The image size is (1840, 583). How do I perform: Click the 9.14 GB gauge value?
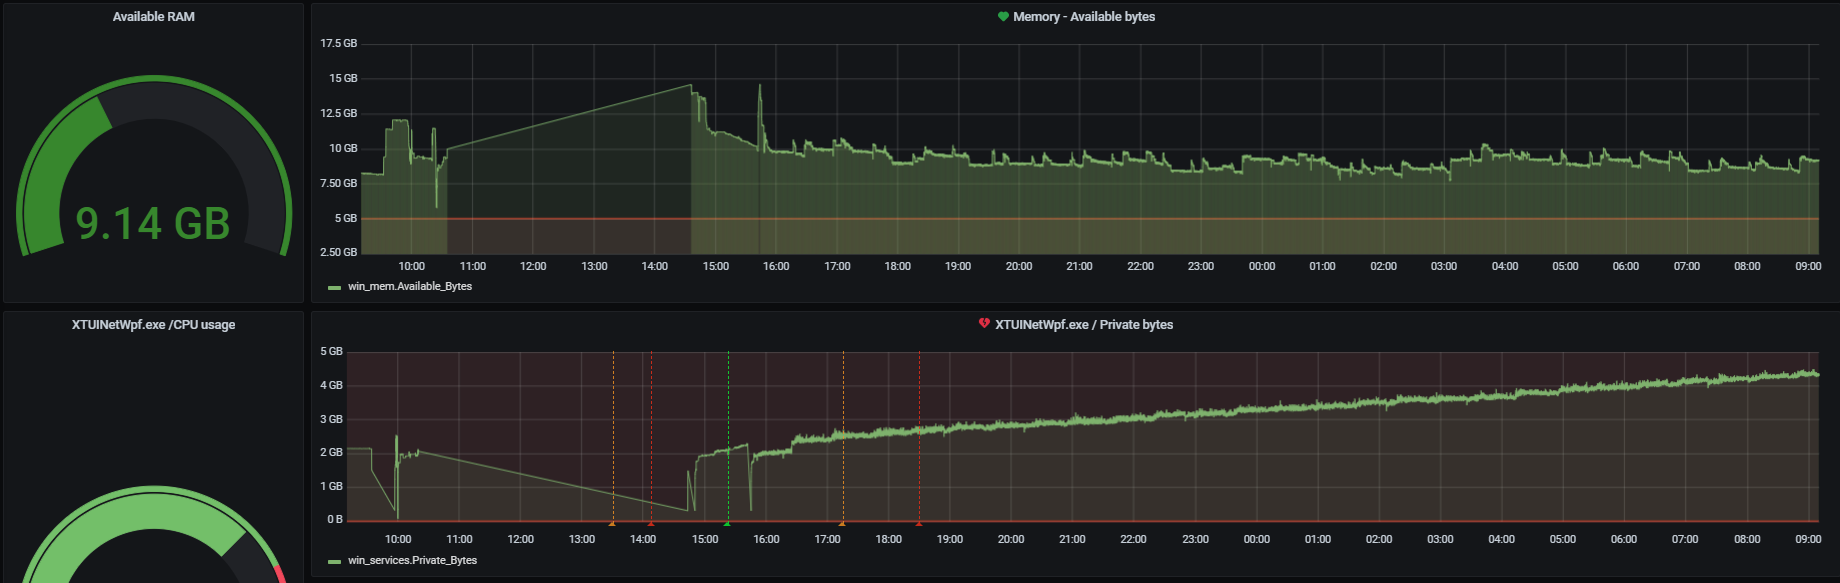pyautogui.click(x=153, y=224)
